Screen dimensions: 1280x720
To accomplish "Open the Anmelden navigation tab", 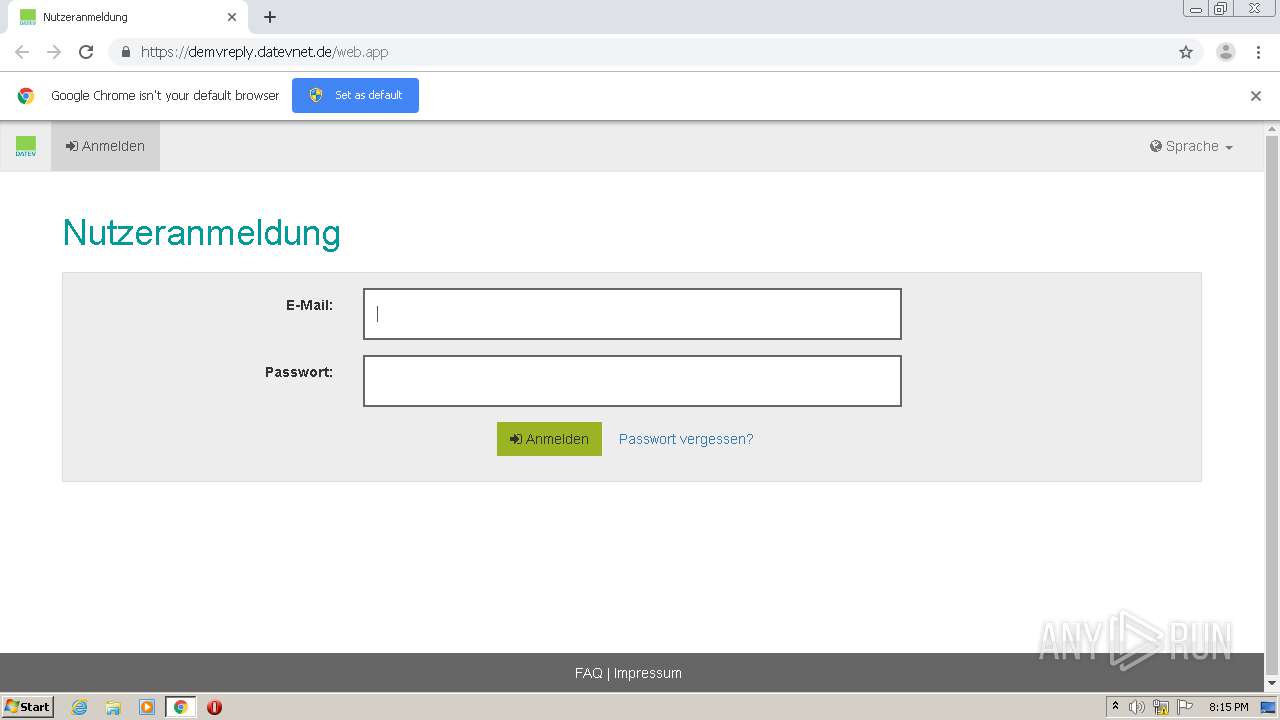I will [x=105, y=146].
